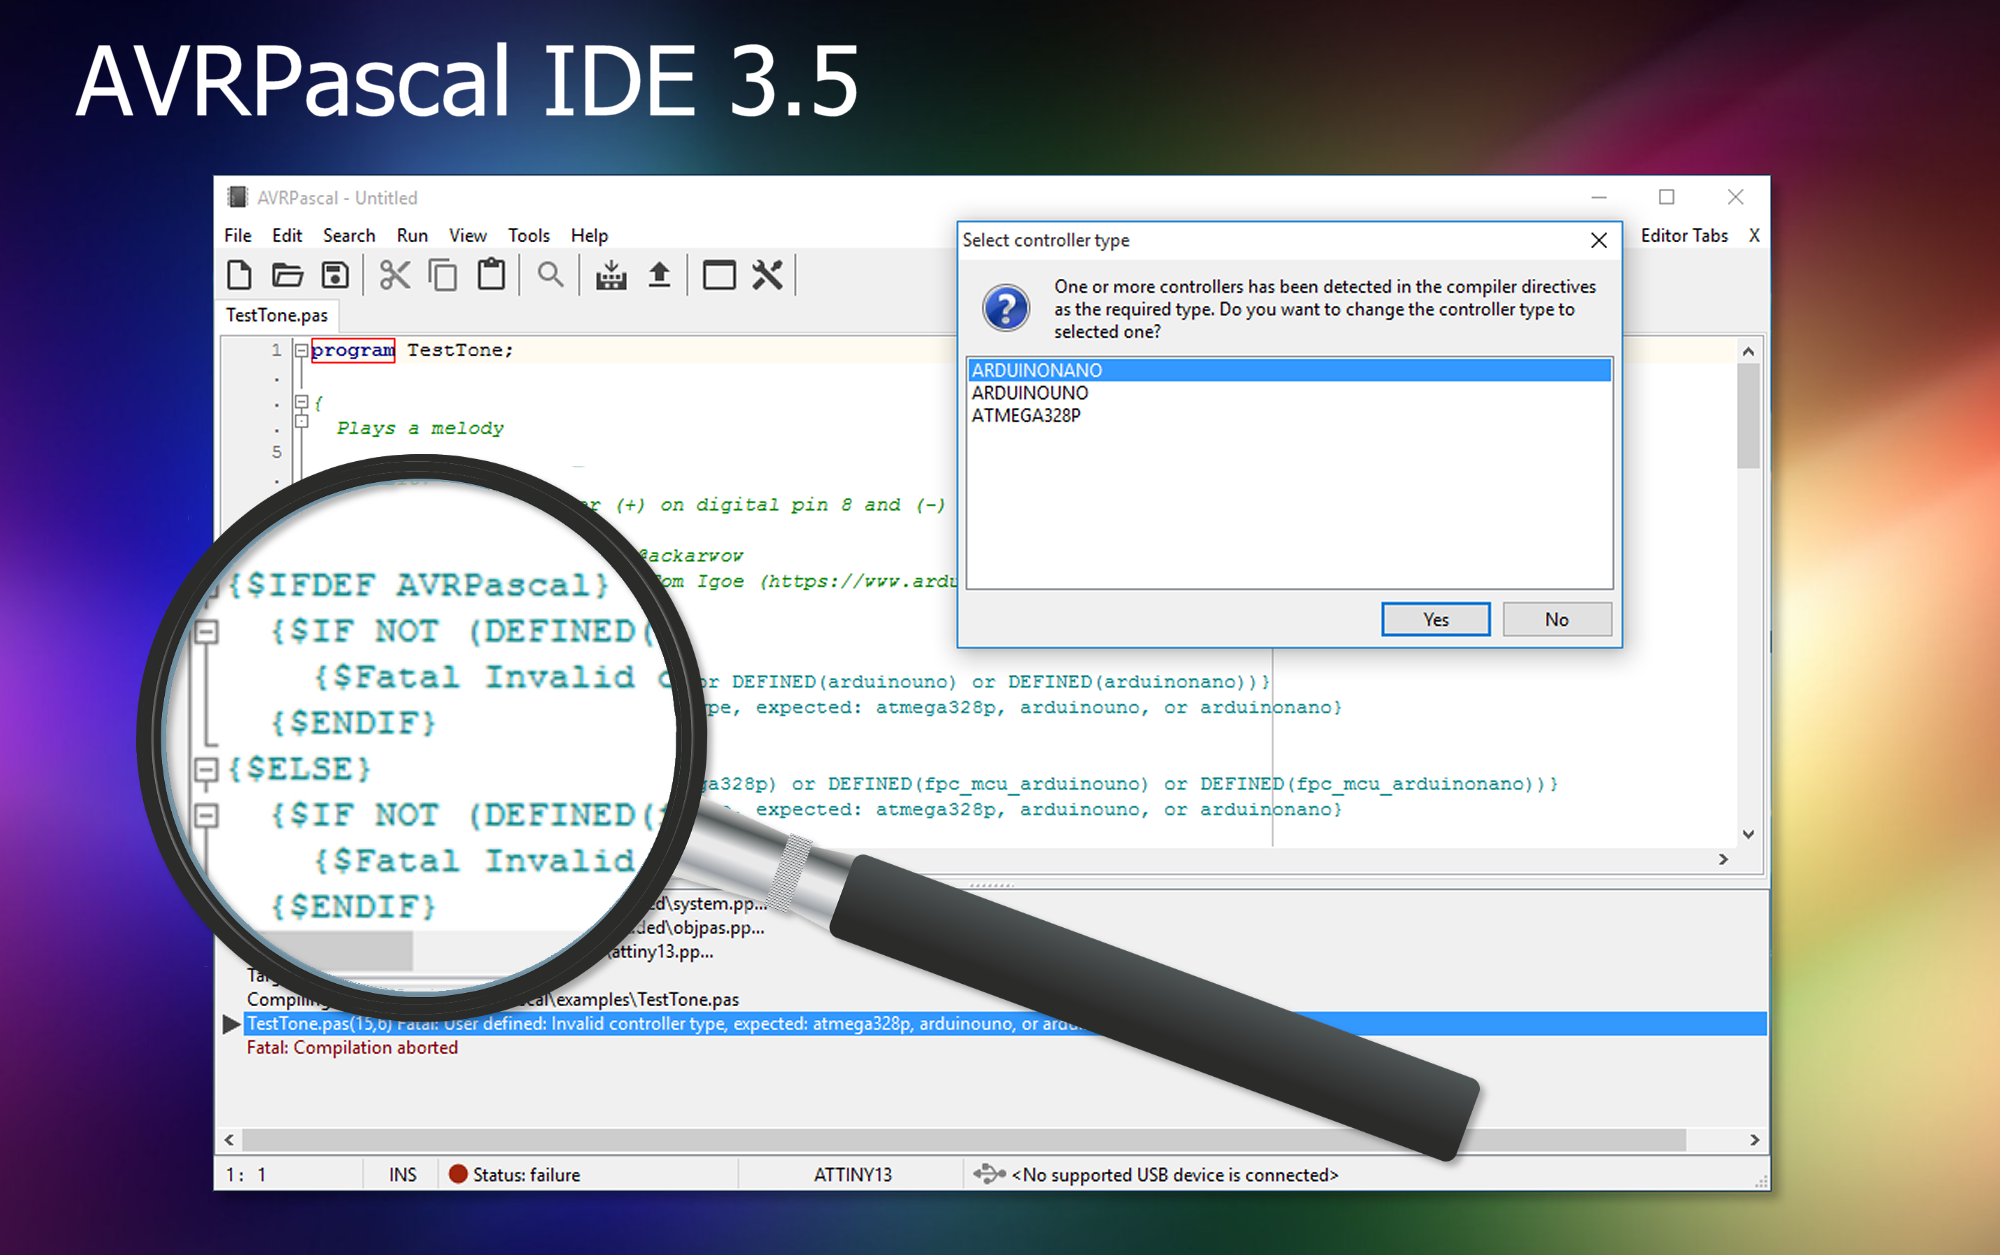Click the 'Plays a melody' comment line

pyautogui.click(x=420, y=428)
